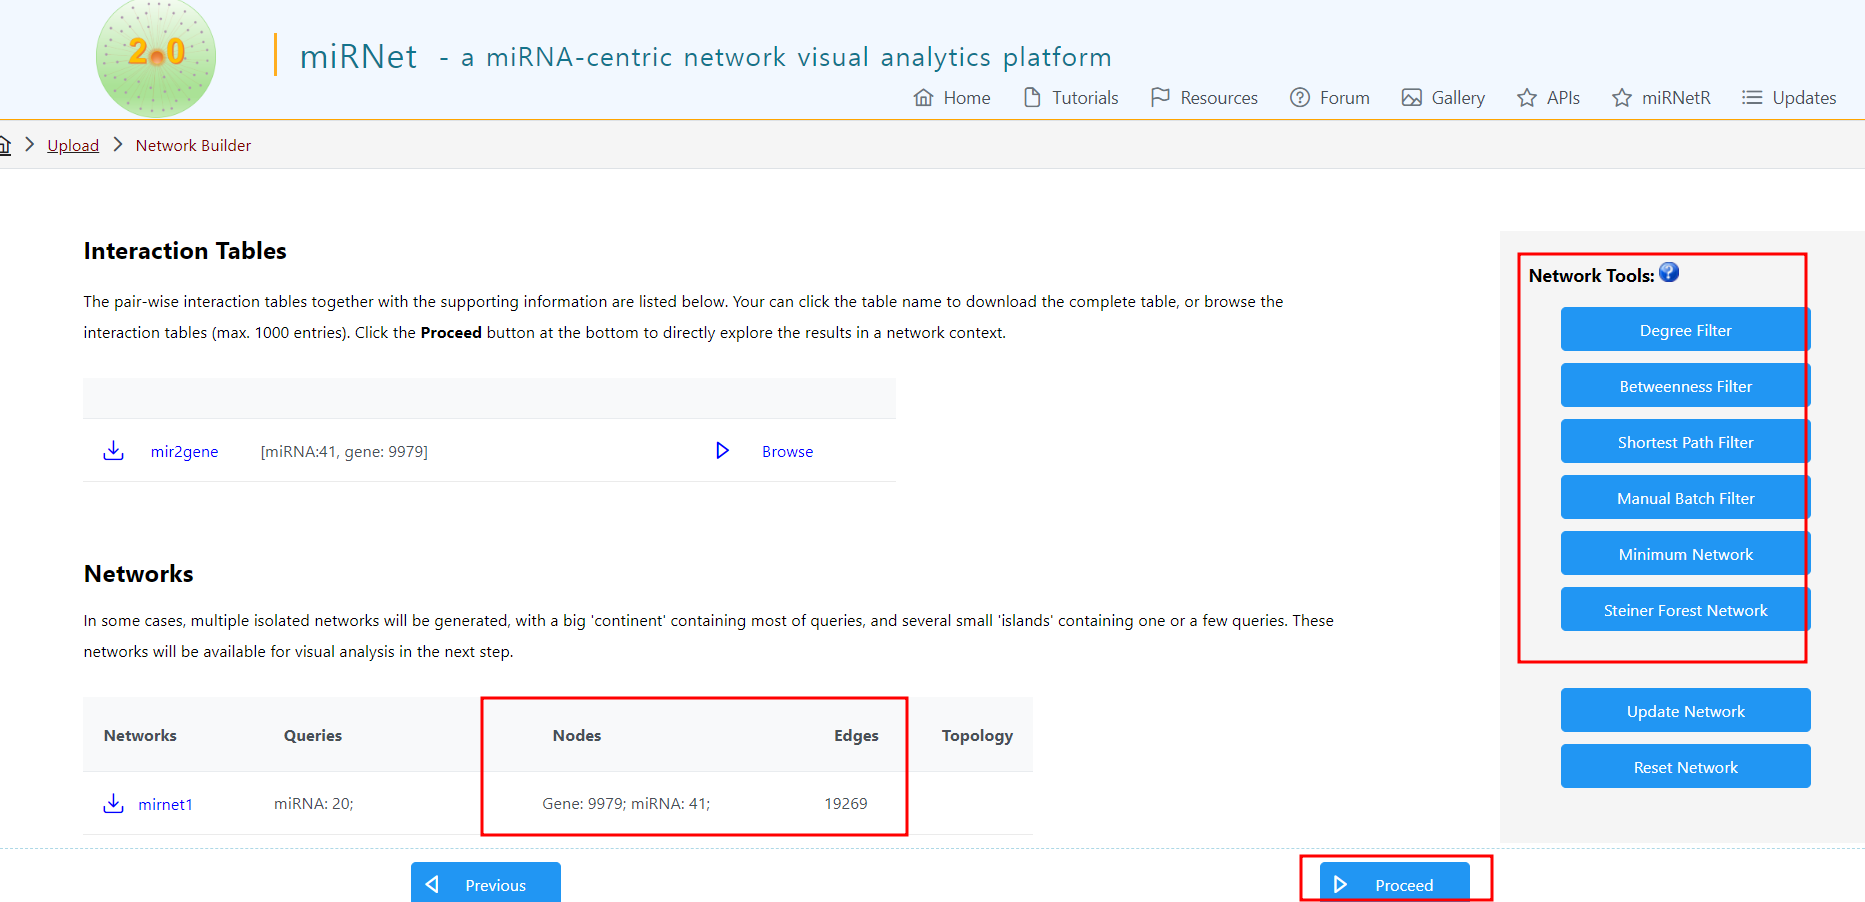Click the Network Builder breadcrumb text

[193, 145]
